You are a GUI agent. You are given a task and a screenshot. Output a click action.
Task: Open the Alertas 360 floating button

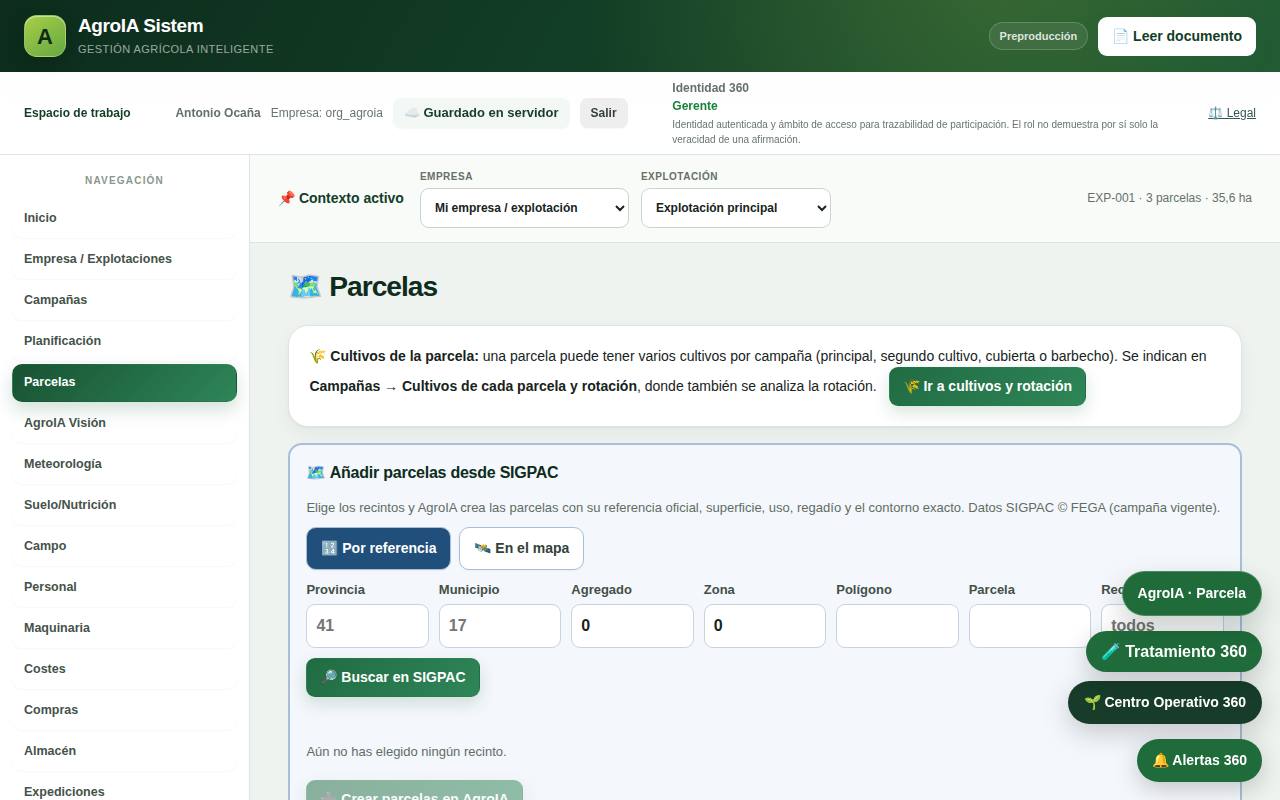tap(1199, 760)
